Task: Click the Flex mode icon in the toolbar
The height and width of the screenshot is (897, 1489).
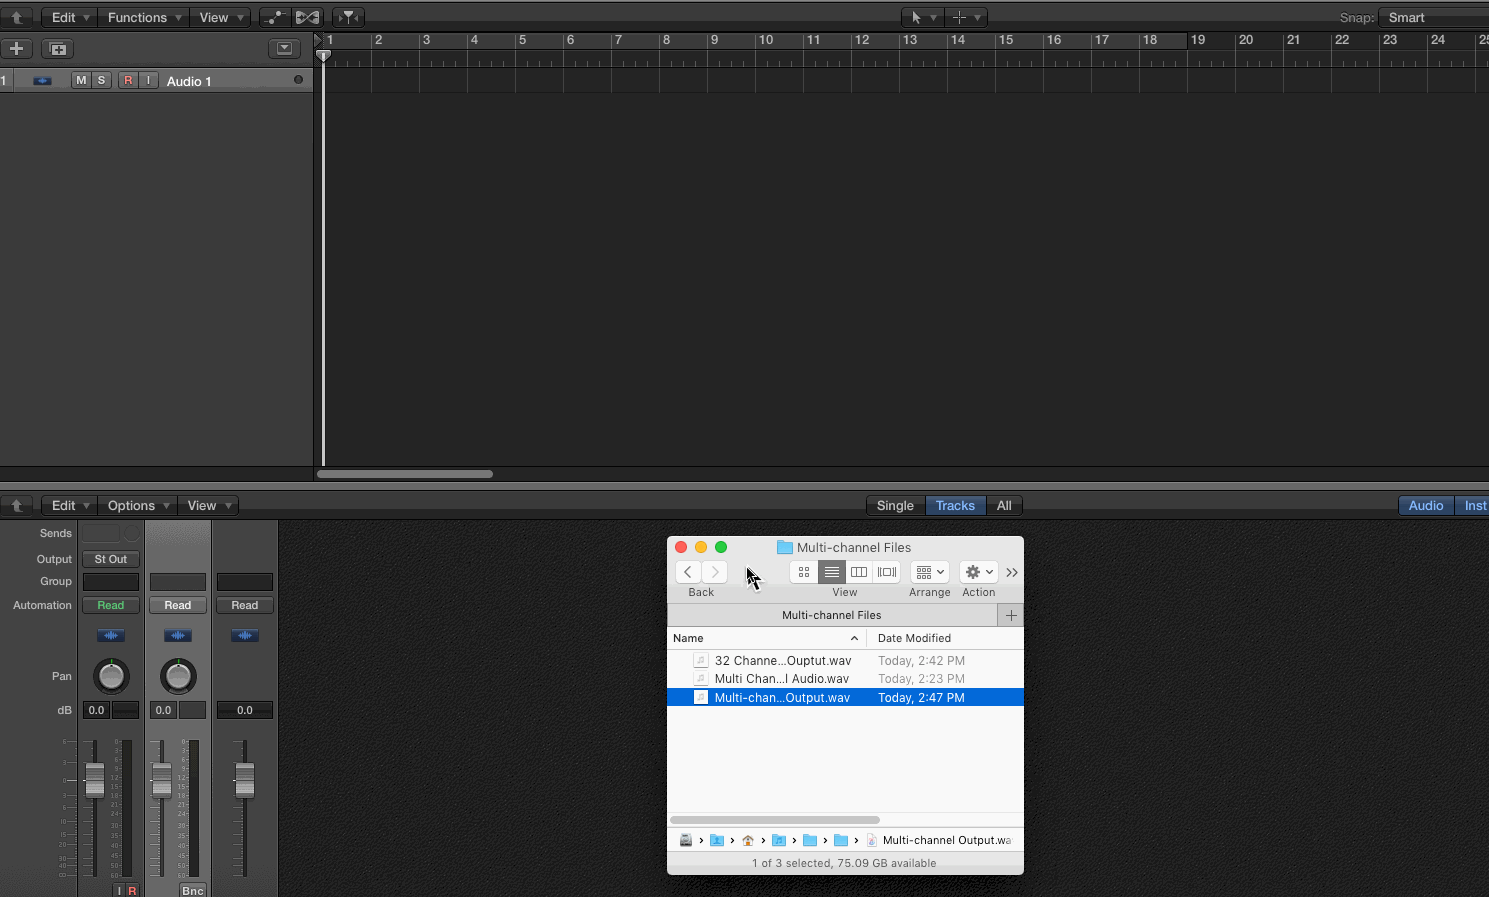Action: tap(307, 17)
